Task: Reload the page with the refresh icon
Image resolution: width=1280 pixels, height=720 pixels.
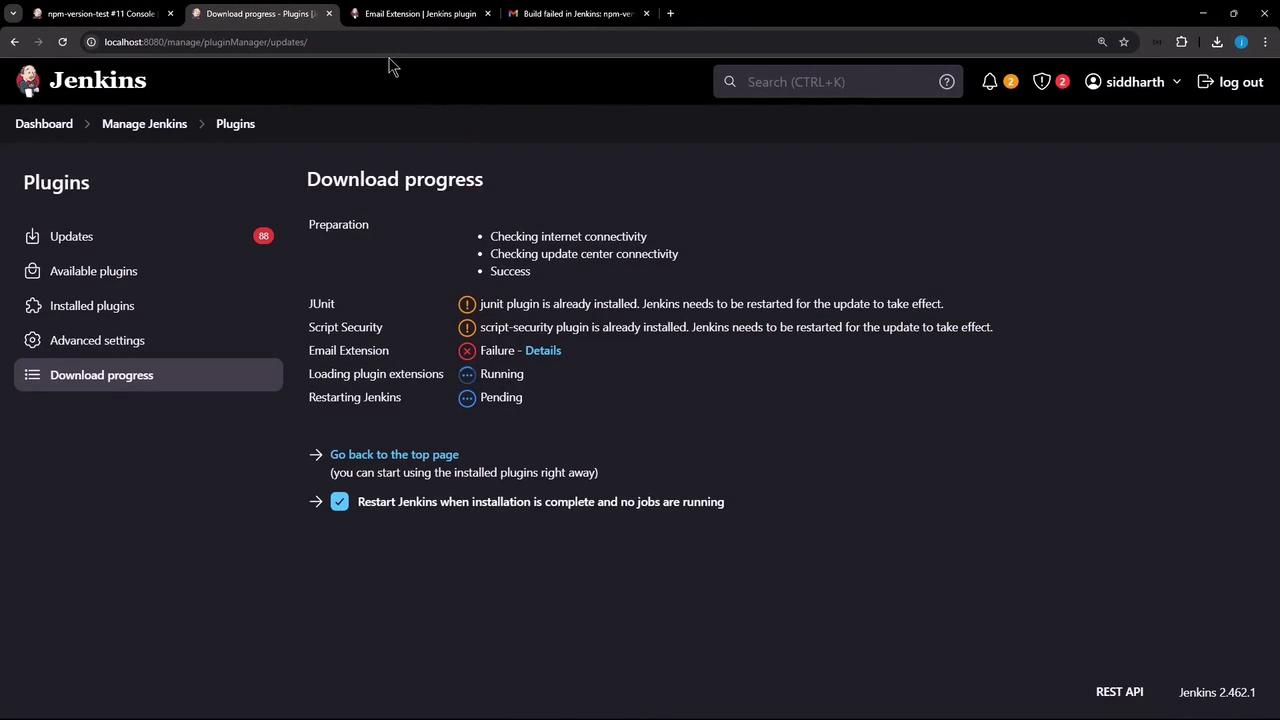Action: pyautogui.click(x=62, y=42)
